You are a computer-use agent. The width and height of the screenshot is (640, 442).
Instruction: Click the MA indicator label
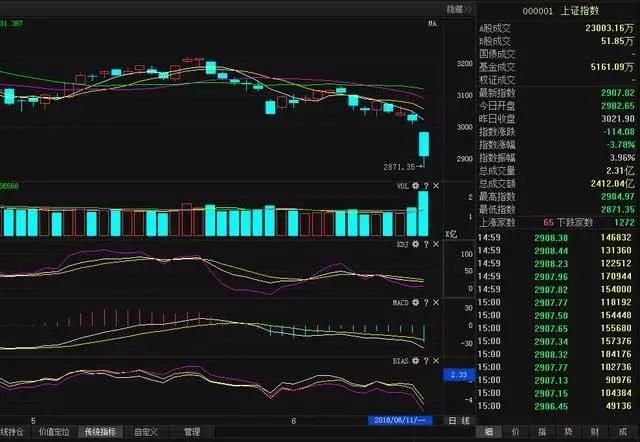(x=432, y=24)
